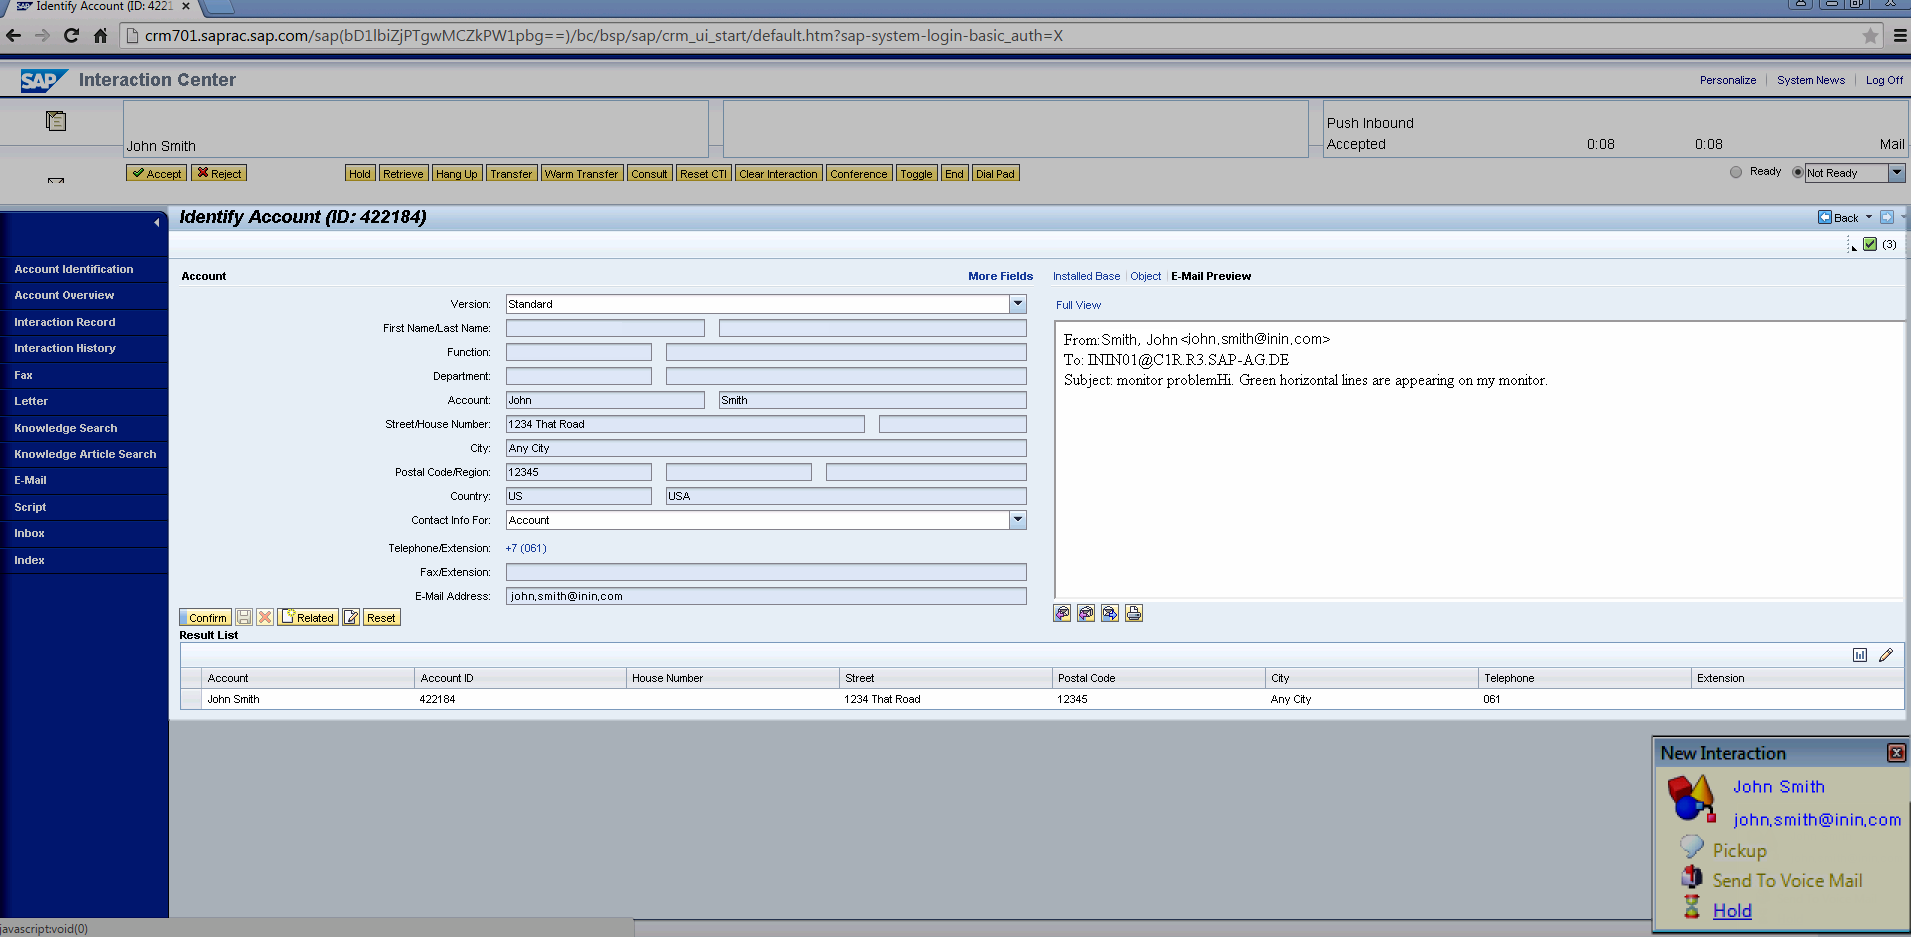Viewport: 1911px width, 937px height.
Task: Bookmark the page with the star icon
Action: [x=1869, y=36]
